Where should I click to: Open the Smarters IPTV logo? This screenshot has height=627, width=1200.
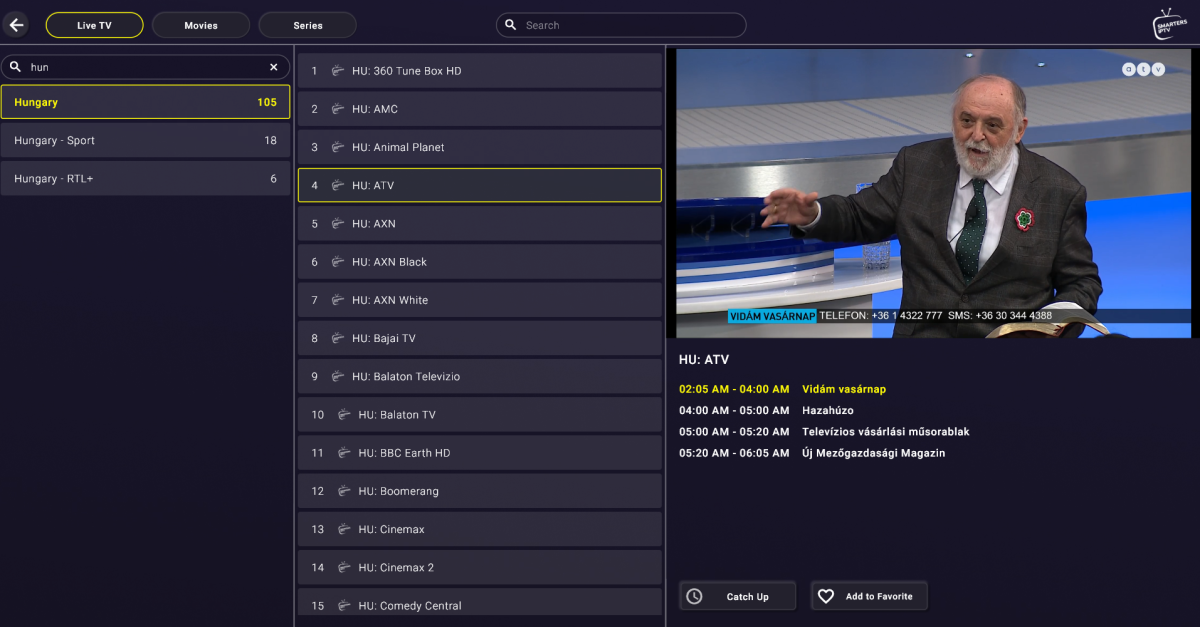pos(1168,24)
